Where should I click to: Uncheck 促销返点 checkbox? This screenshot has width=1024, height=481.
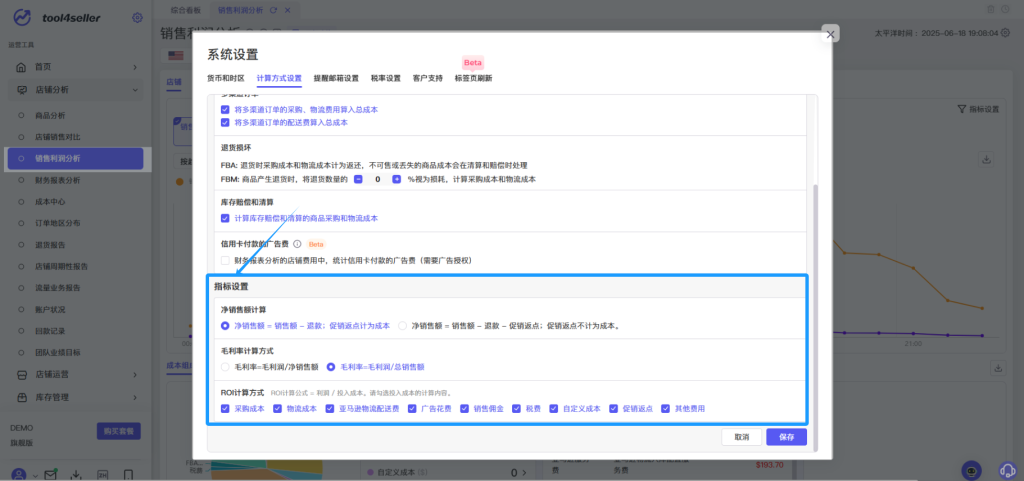[614, 409]
